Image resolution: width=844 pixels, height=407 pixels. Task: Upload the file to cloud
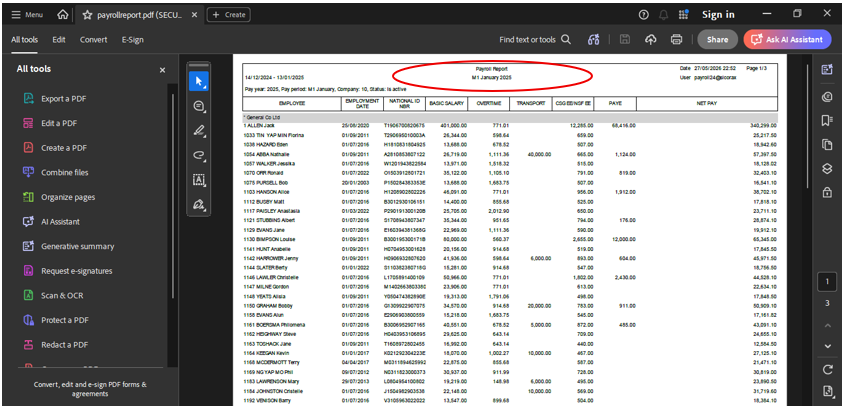651,39
